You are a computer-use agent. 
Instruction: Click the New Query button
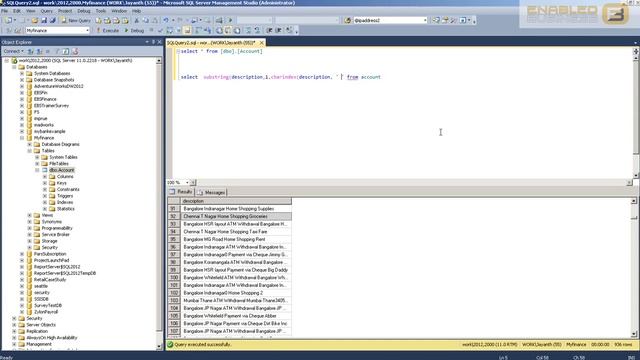coord(76,20)
